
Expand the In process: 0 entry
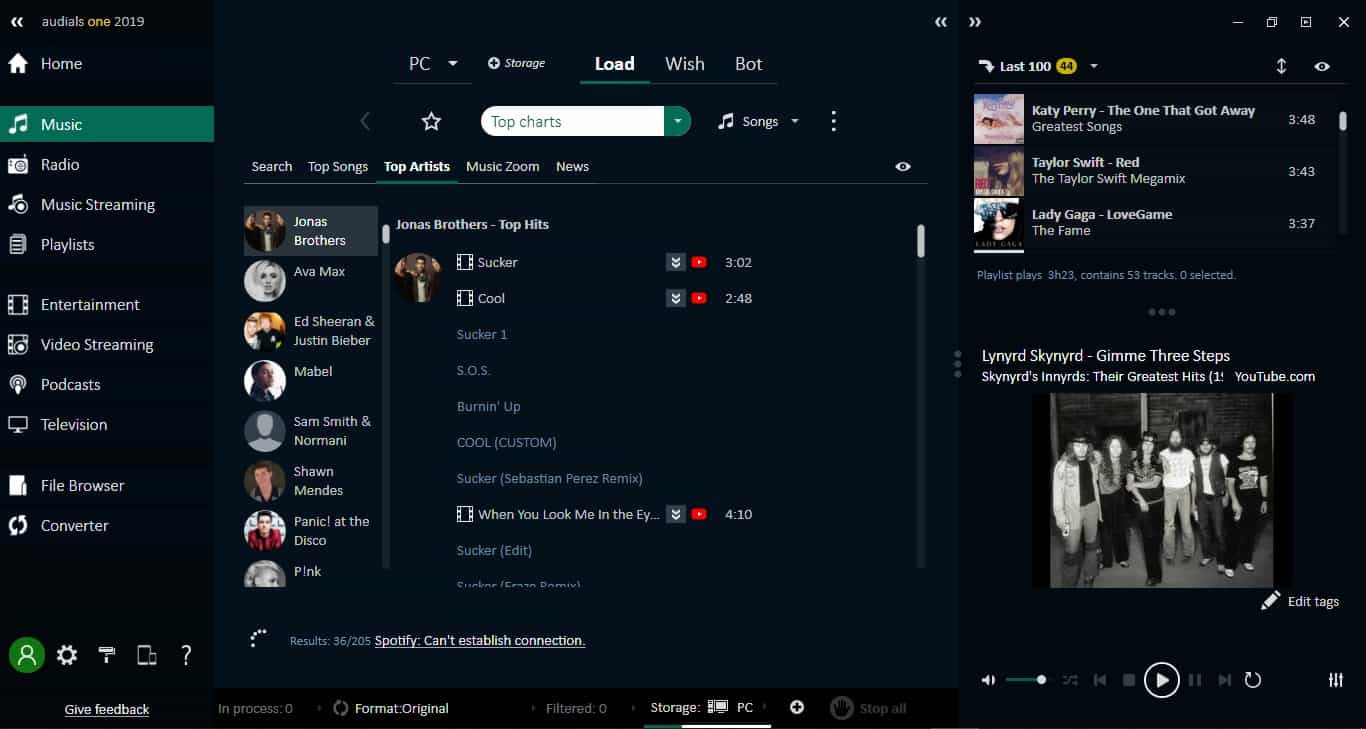point(255,708)
